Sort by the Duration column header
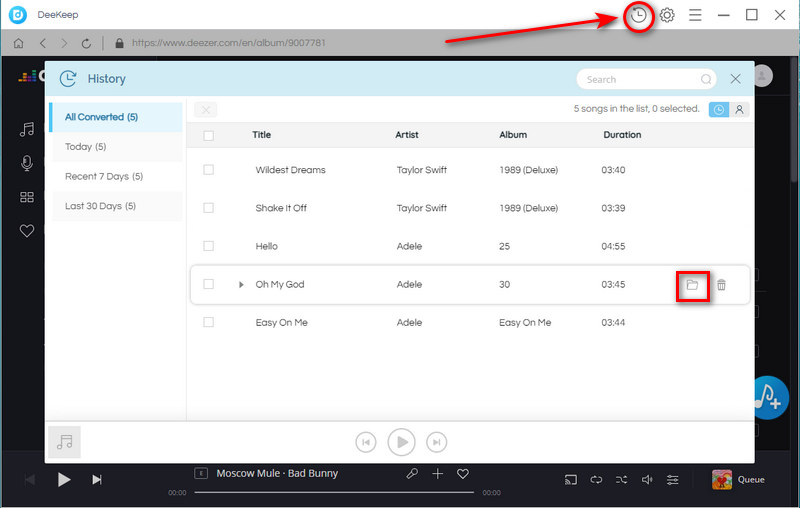The width and height of the screenshot is (800, 508). point(622,135)
